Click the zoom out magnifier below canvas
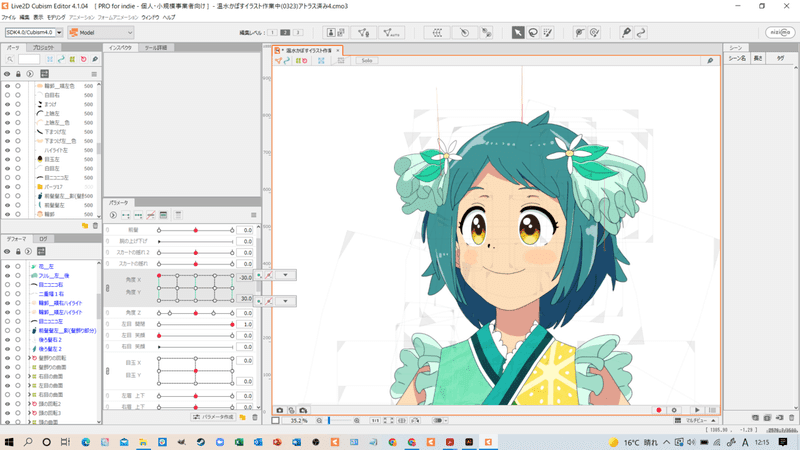The width and height of the screenshot is (800, 450). coord(319,421)
